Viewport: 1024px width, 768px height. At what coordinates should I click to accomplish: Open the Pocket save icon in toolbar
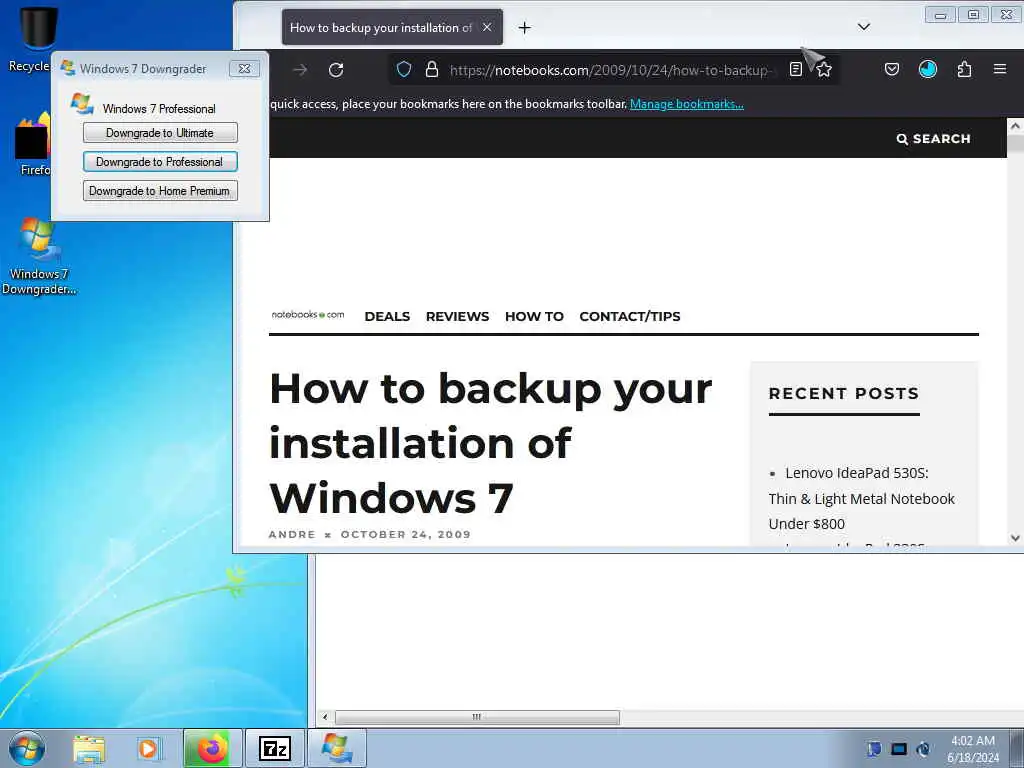pos(892,69)
